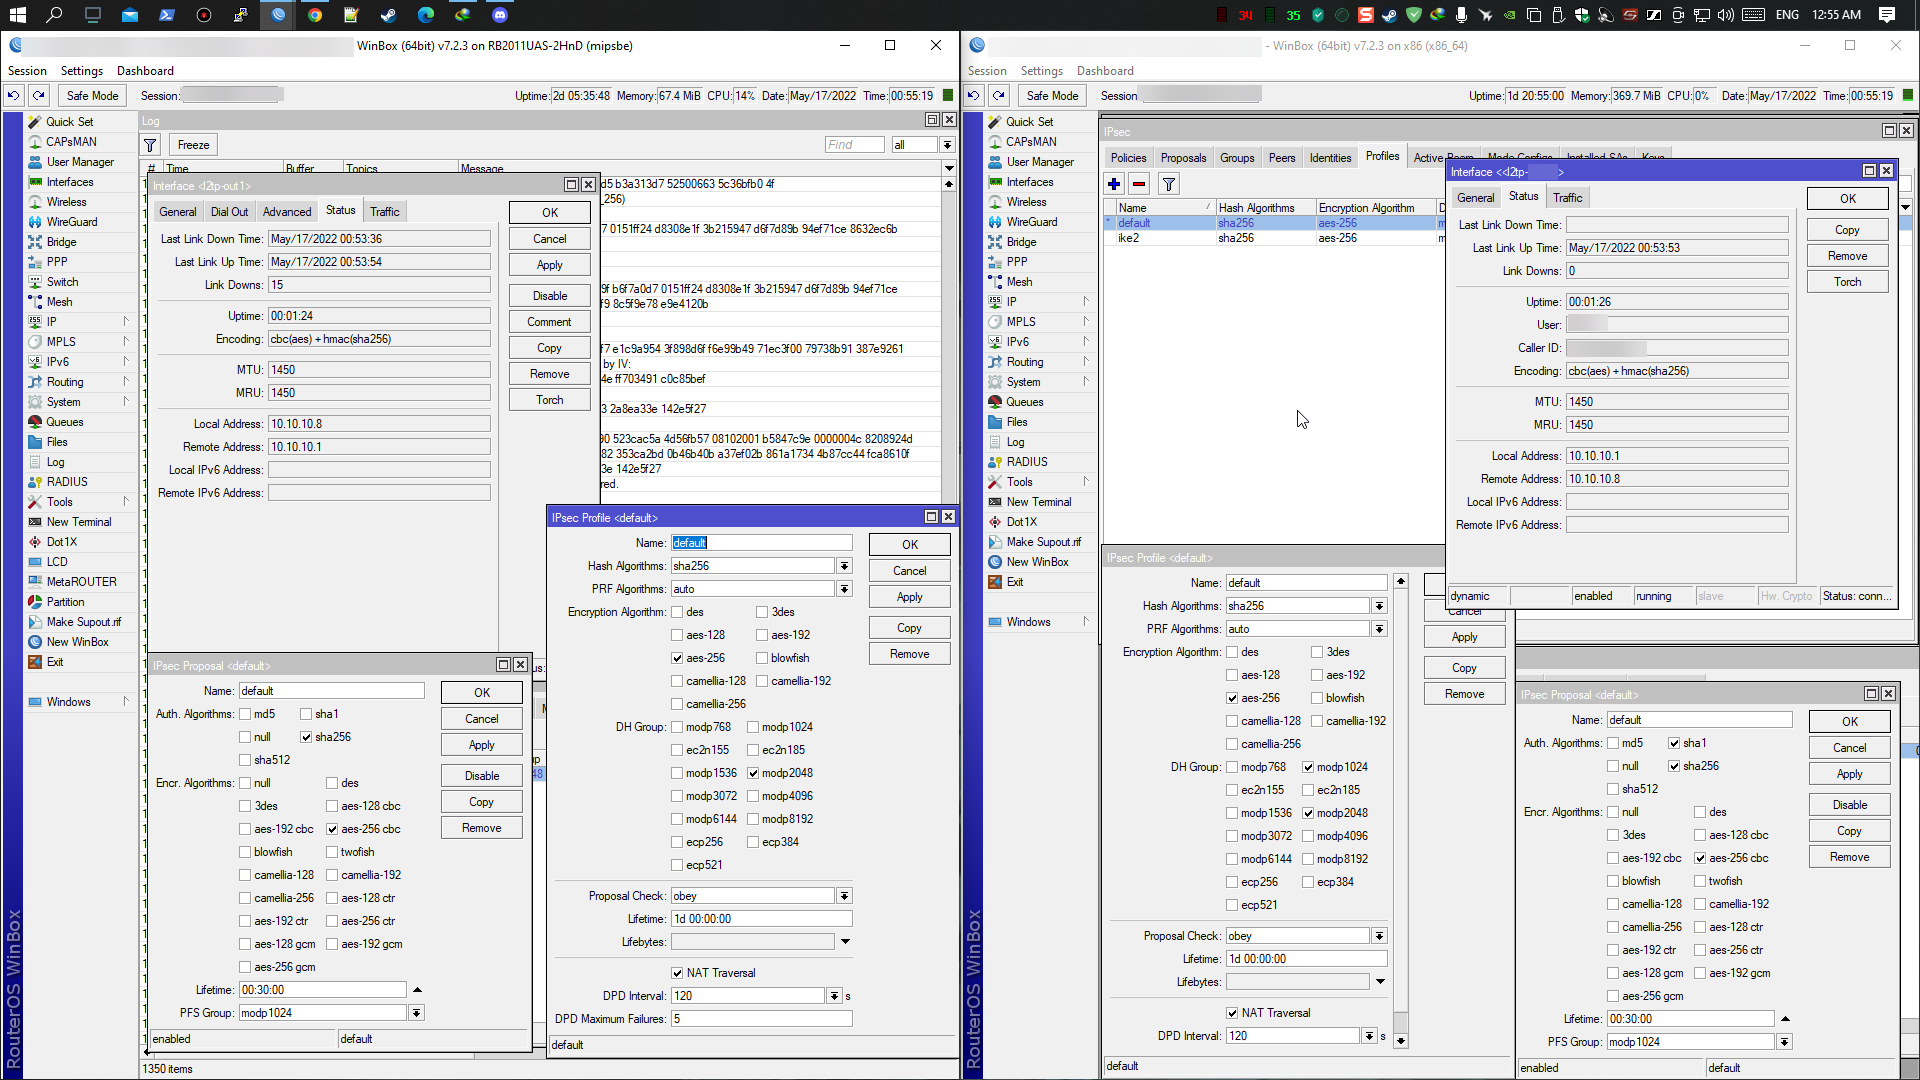Open Interfaces in right WinBox sidebar
The height and width of the screenshot is (1080, 1920).
point(1029,182)
